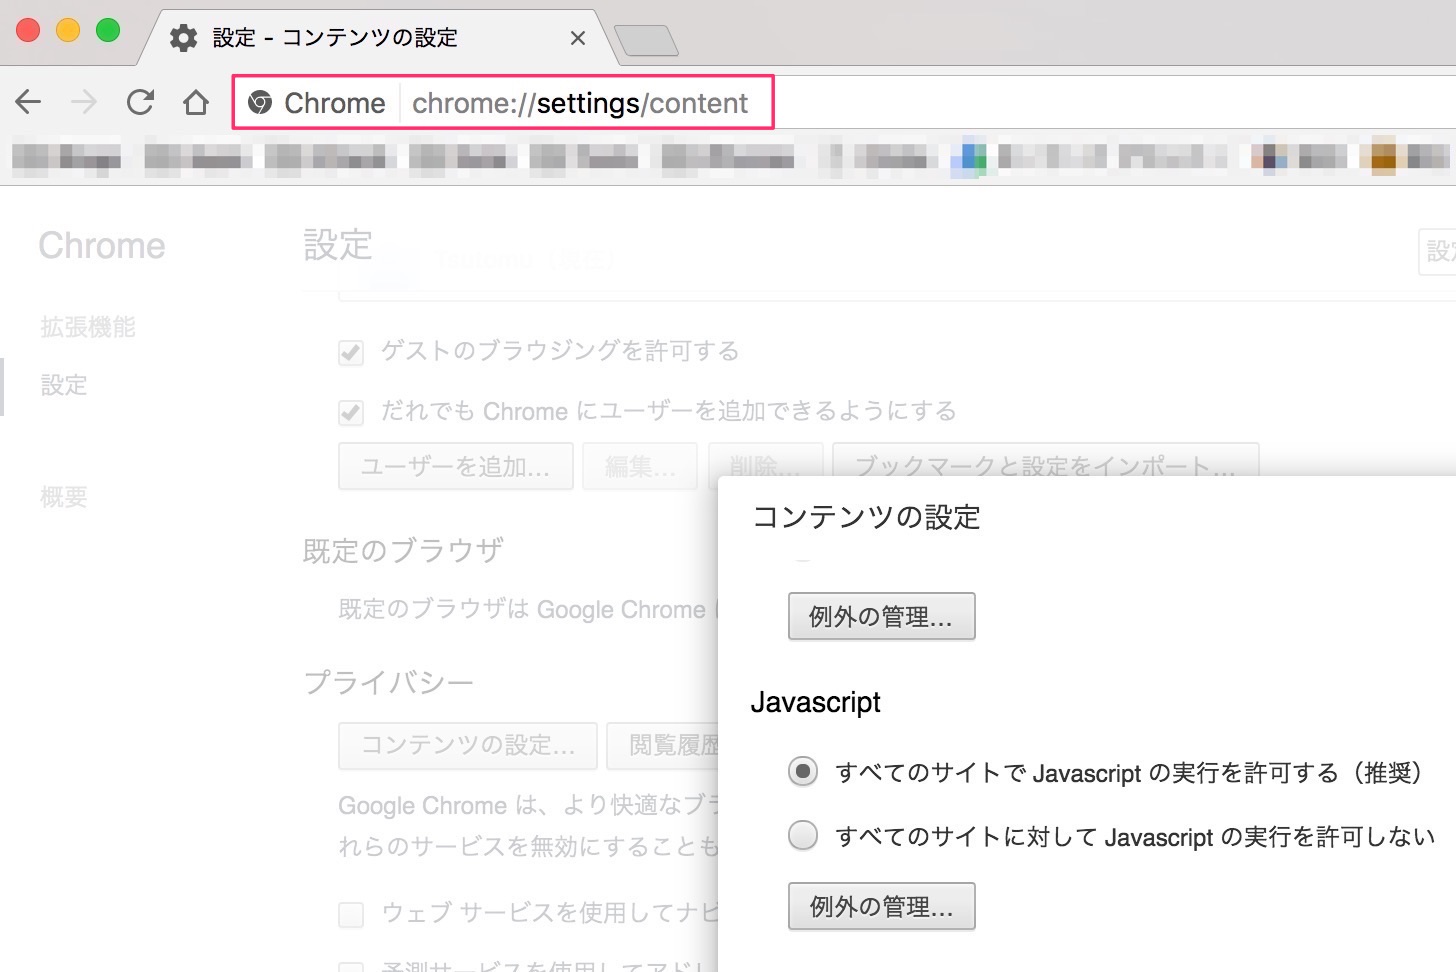1456x972 pixels.
Task: Click the プライバシー heading
Action: [x=388, y=683]
